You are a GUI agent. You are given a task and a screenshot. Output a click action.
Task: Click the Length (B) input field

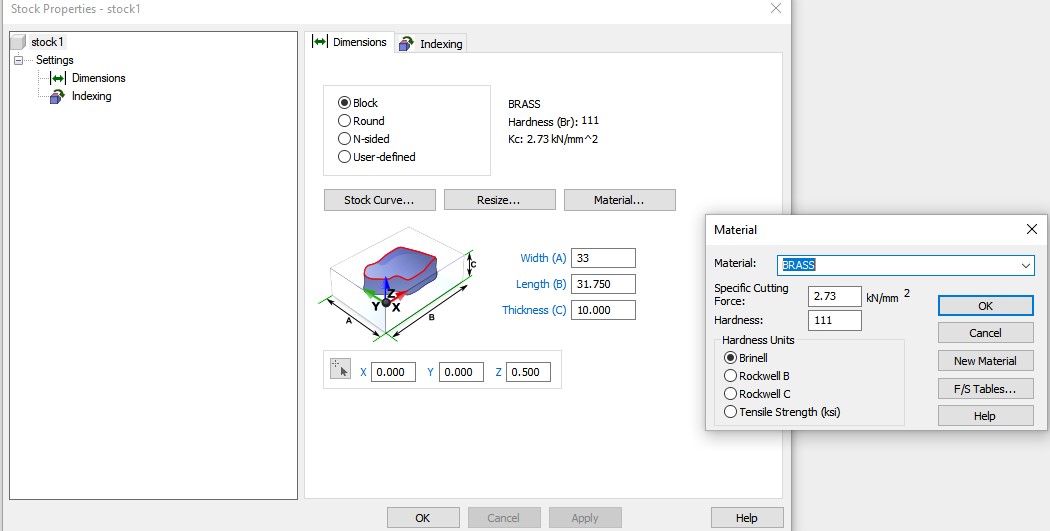[603, 284]
